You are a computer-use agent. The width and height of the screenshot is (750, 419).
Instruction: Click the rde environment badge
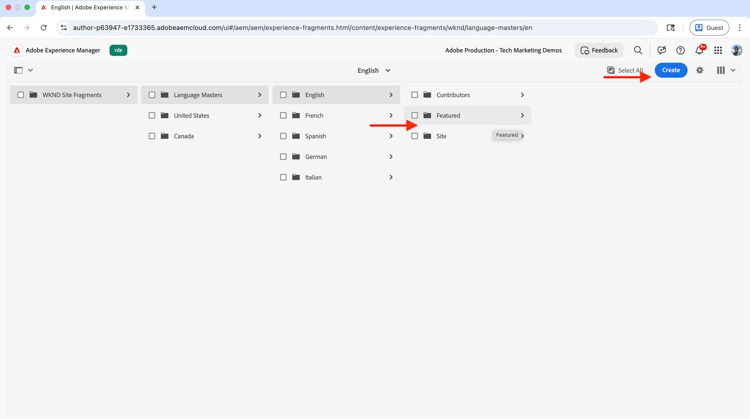coord(118,50)
